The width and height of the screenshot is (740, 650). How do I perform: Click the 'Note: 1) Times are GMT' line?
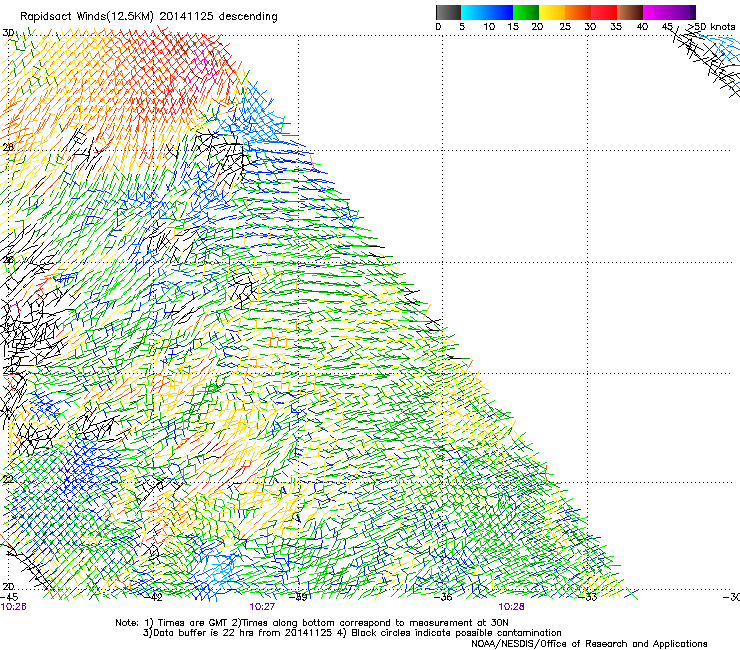pyautogui.click(x=312, y=623)
